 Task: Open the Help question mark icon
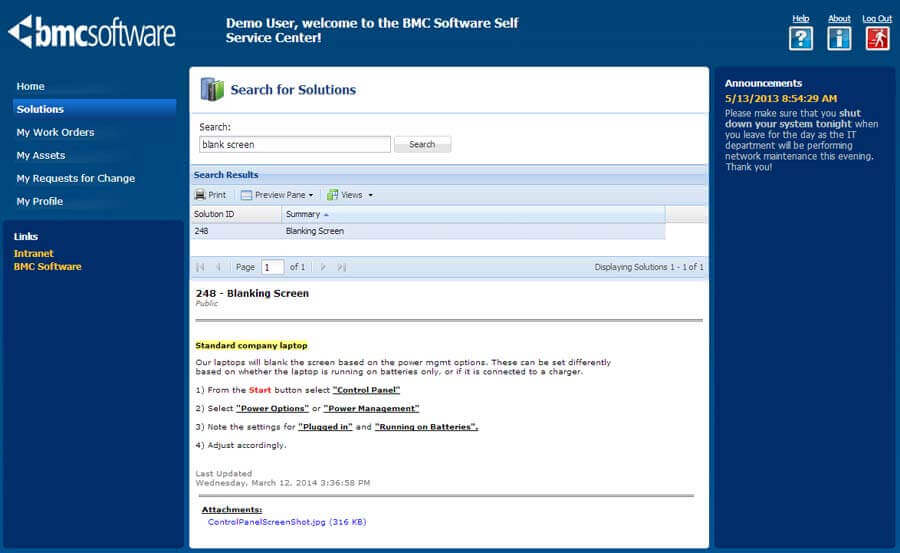coord(800,39)
